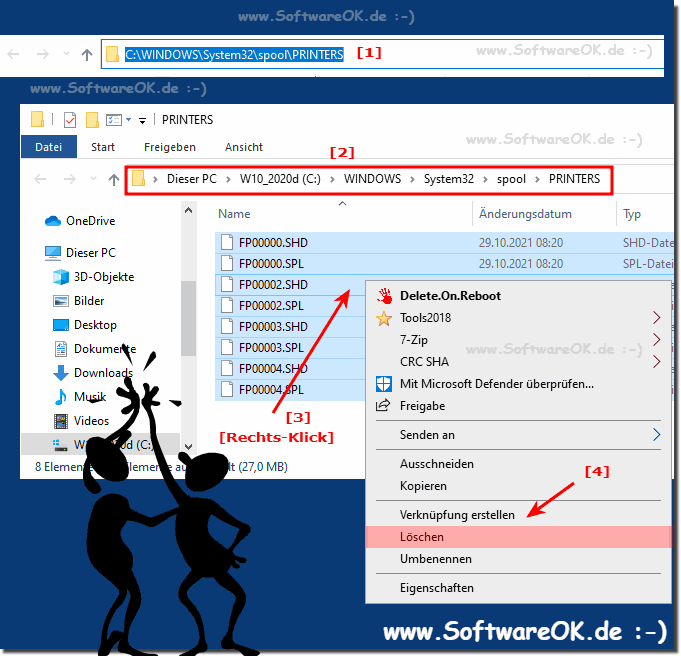Click the folder icon at the title bar's left

[37, 119]
